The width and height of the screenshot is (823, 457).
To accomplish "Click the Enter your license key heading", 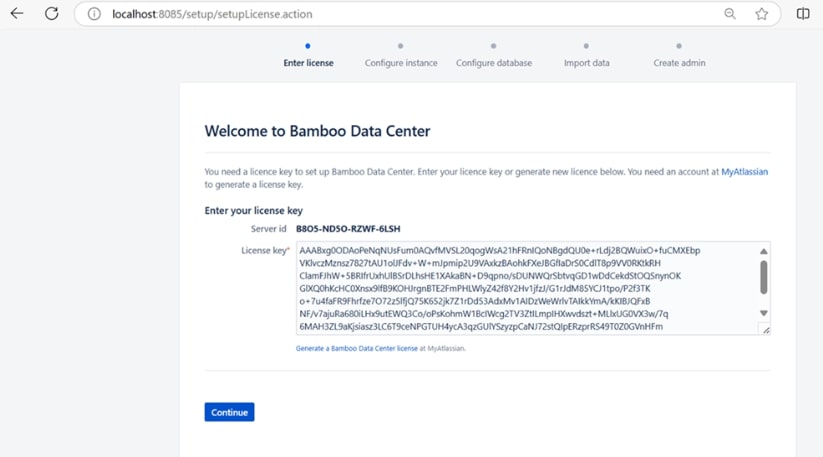I will 254,210.
